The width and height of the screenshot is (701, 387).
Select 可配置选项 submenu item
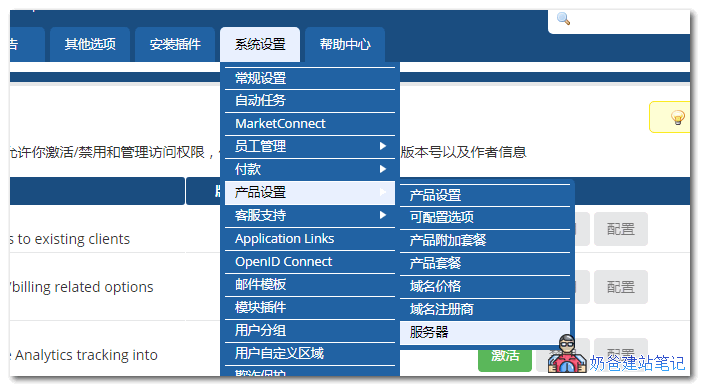click(x=485, y=218)
